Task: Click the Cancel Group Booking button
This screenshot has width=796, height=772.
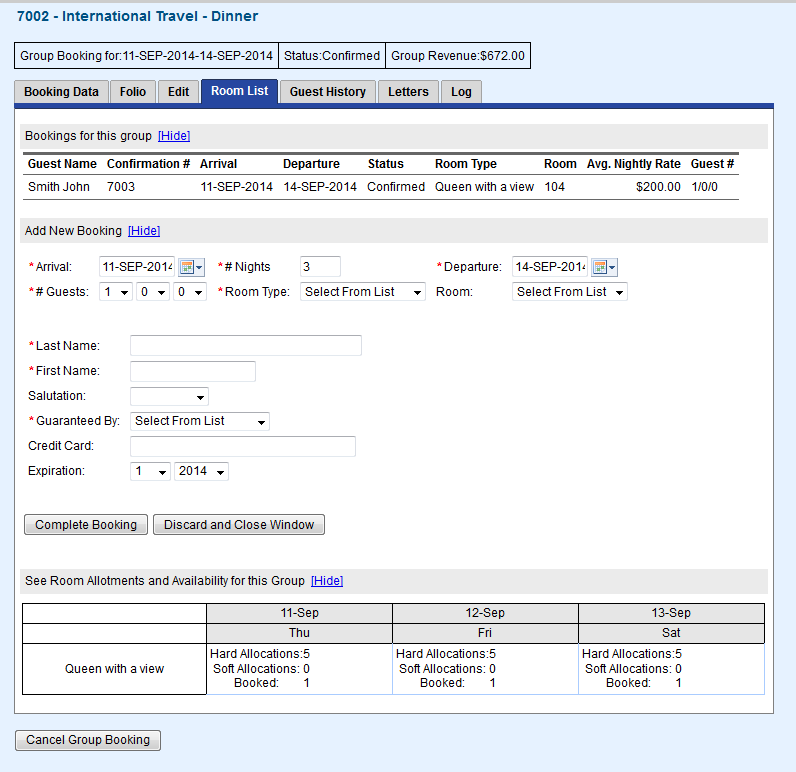Action: coord(88,740)
